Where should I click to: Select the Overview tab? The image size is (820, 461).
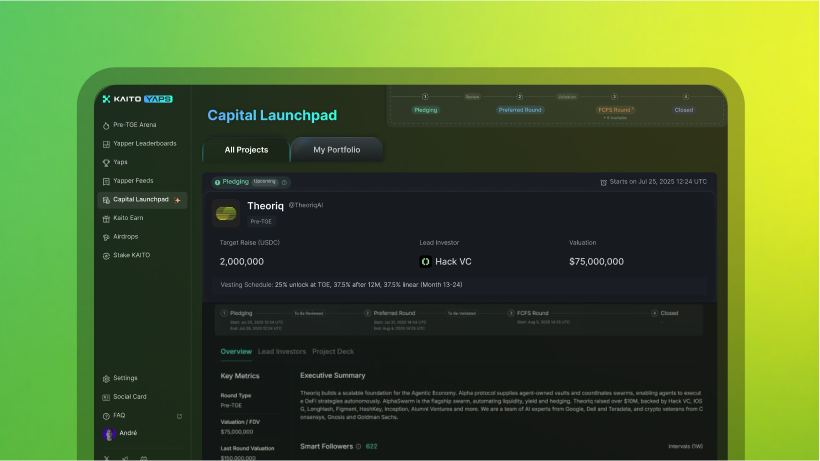tap(236, 352)
